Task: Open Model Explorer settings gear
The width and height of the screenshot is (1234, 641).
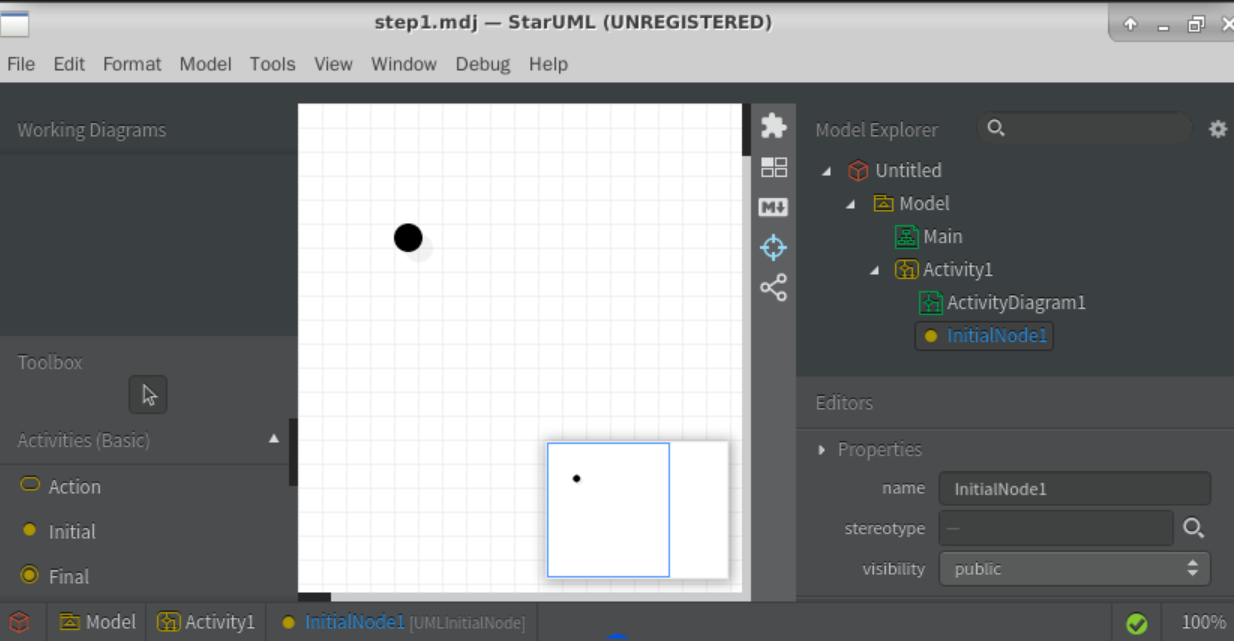Action: tap(1217, 129)
